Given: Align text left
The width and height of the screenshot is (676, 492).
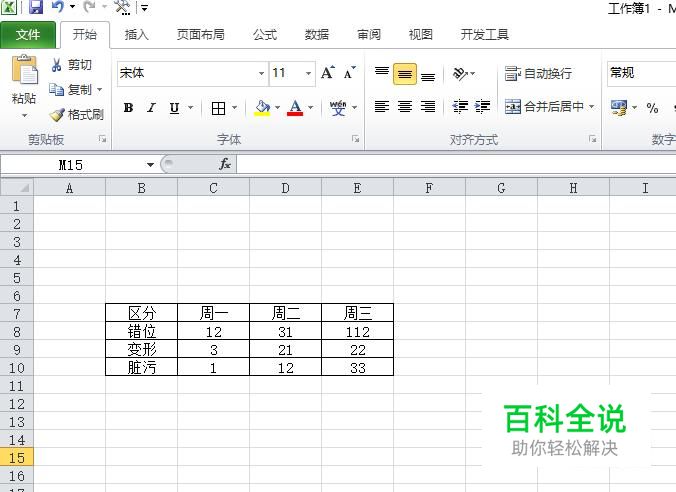Looking at the screenshot, I should click(x=382, y=106).
